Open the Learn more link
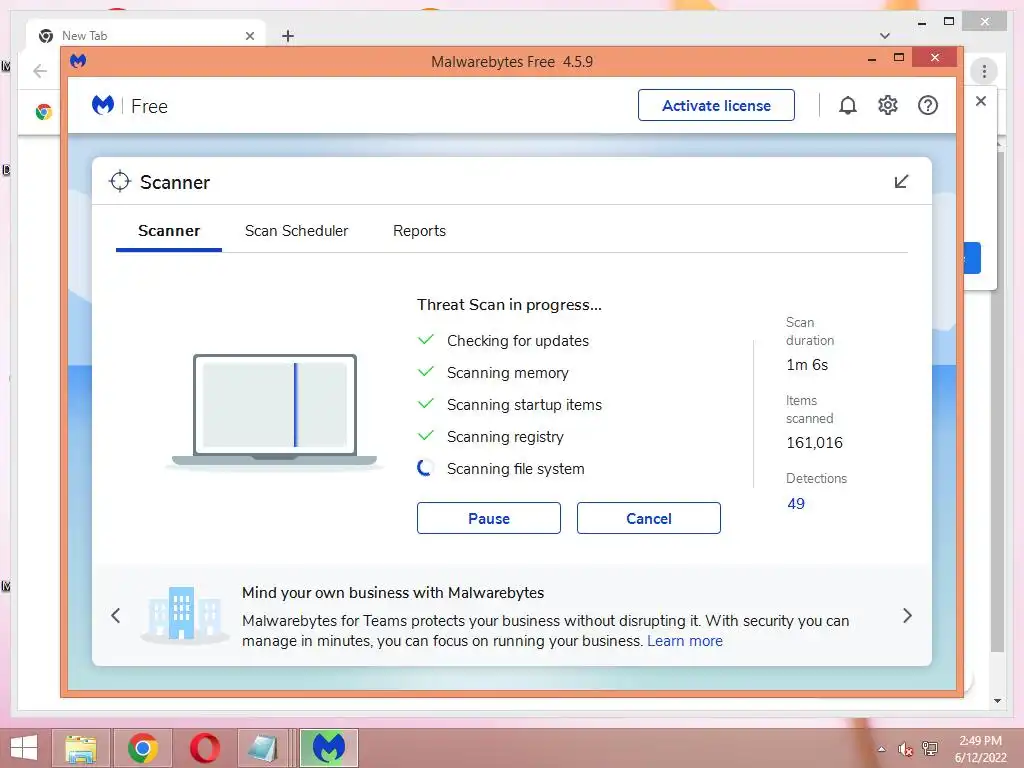The height and width of the screenshot is (768, 1024). [685, 641]
